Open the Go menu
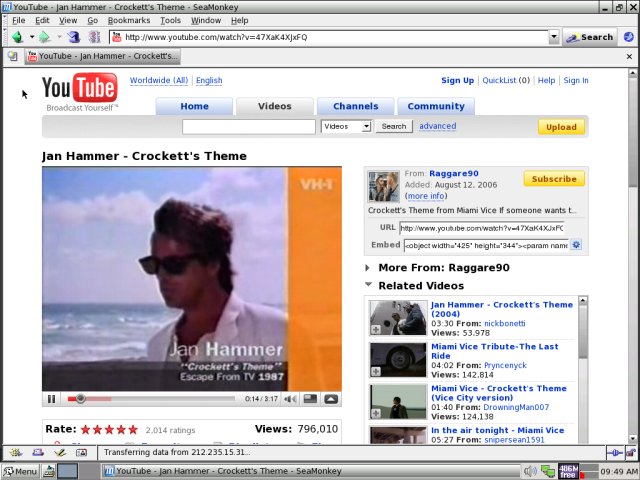Image resolution: width=640 pixels, height=480 pixels. coord(93,20)
